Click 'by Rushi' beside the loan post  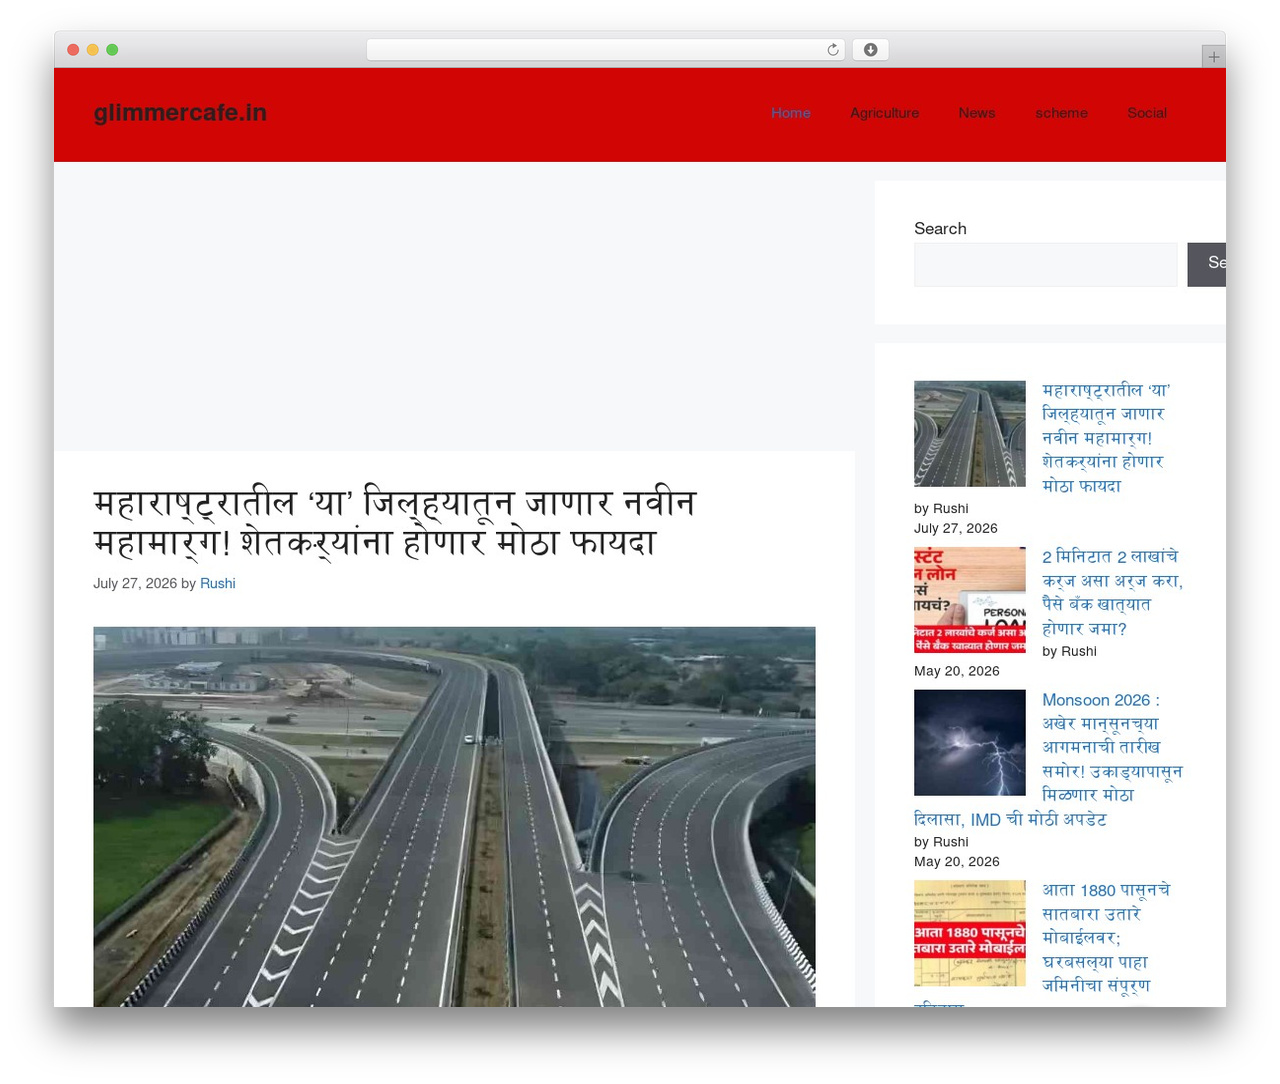[x=1069, y=651]
